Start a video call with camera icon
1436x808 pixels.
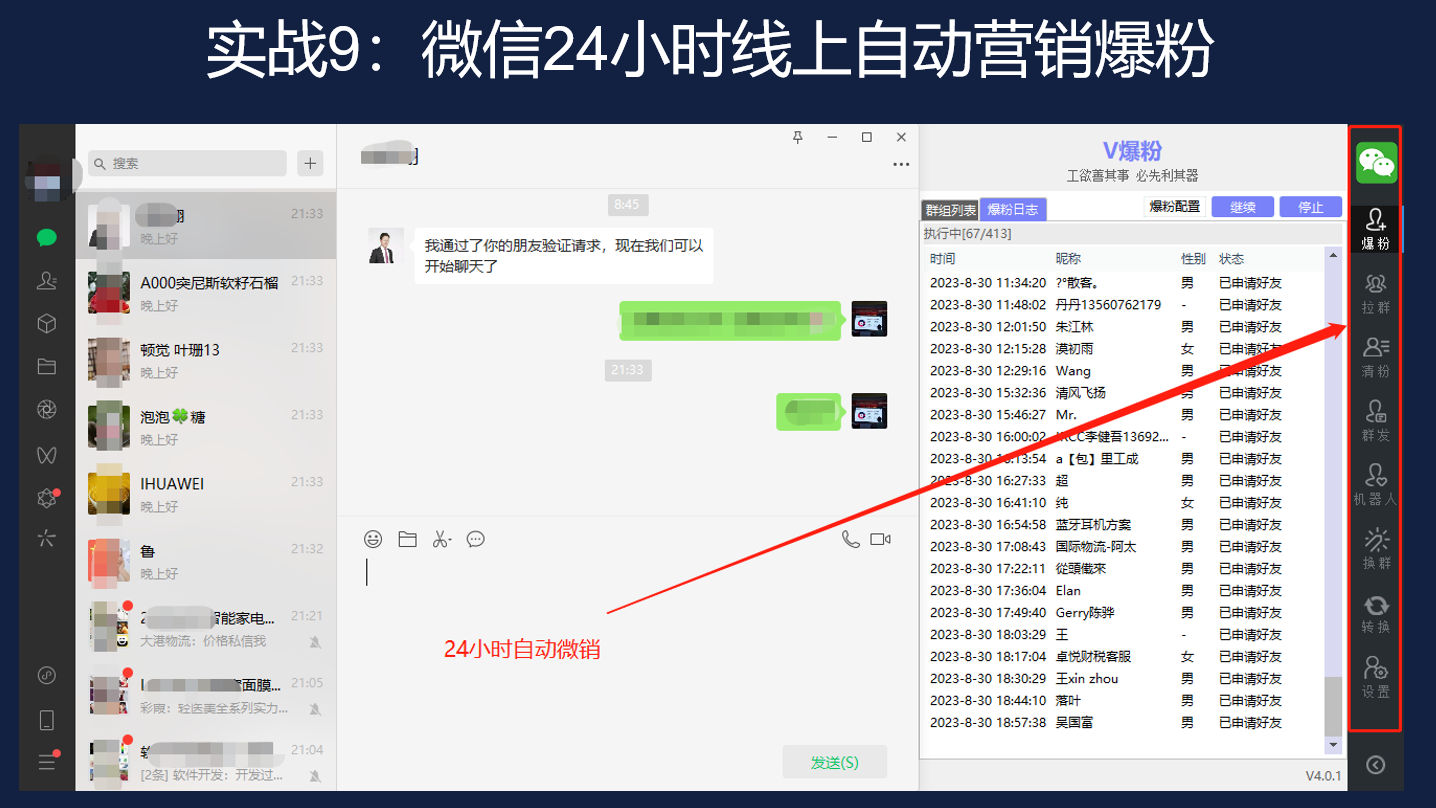pos(880,539)
